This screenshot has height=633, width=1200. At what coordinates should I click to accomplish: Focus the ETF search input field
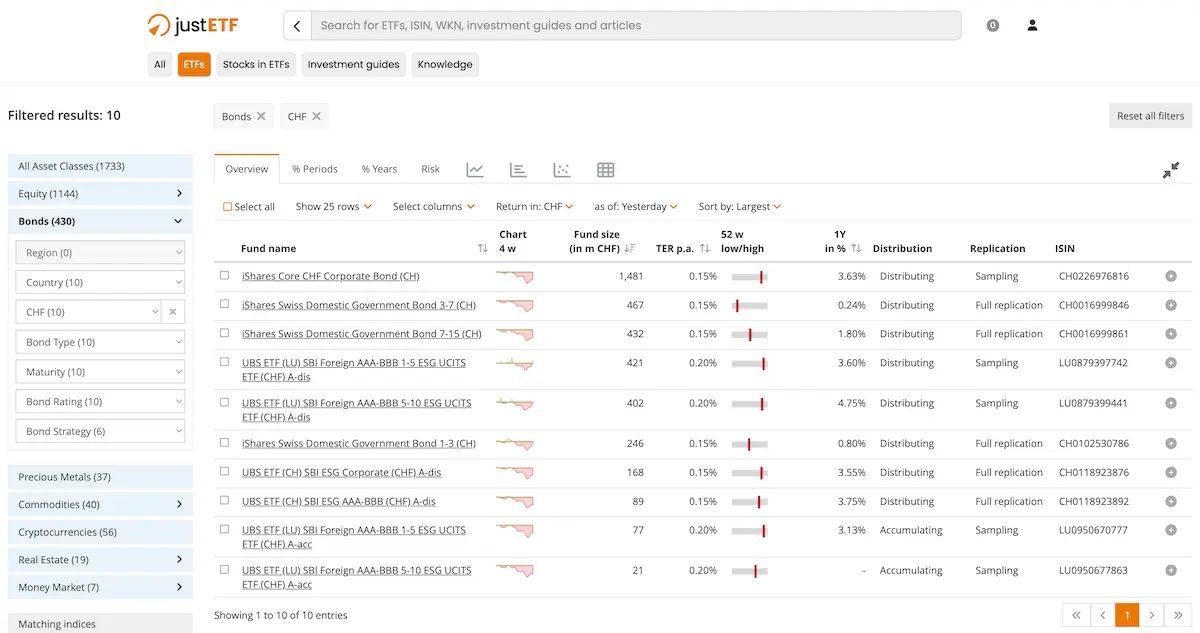click(636, 26)
